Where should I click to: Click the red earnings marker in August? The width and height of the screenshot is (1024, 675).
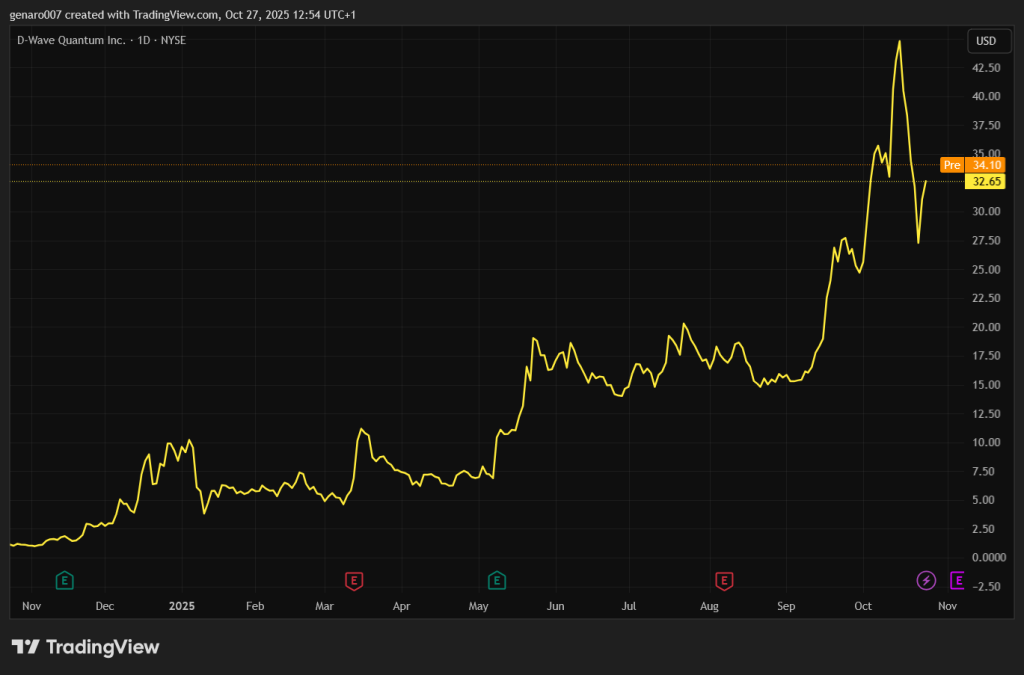[724, 579]
